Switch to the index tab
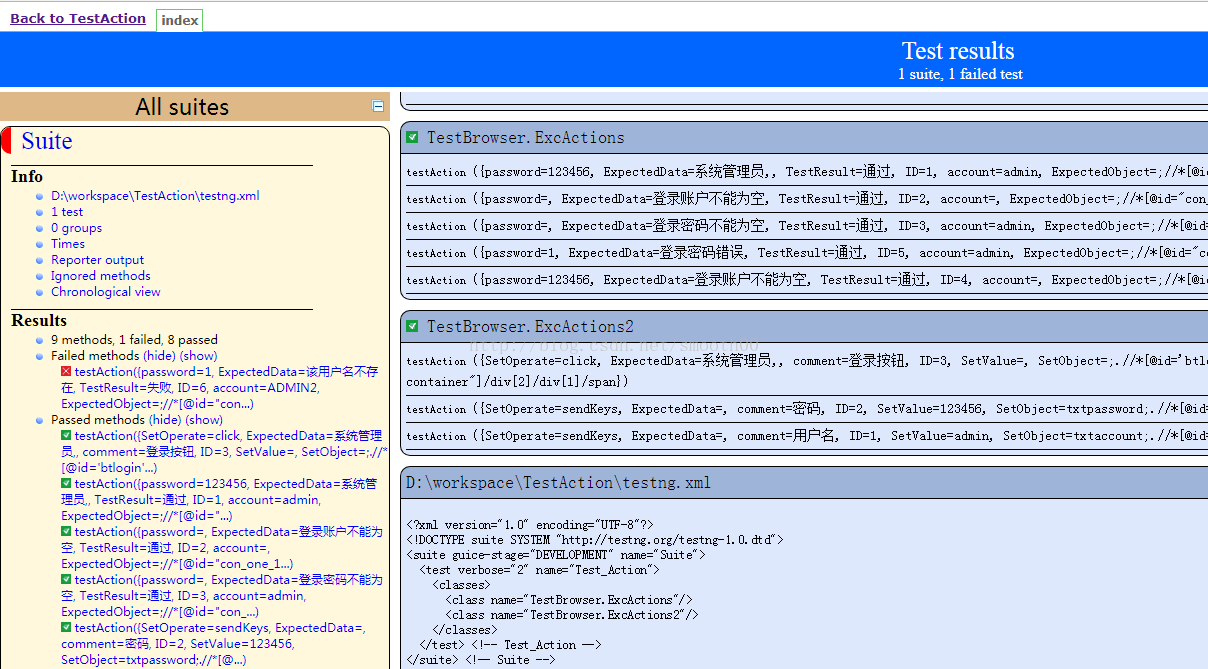The image size is (1208, 669). click(179, 19)
